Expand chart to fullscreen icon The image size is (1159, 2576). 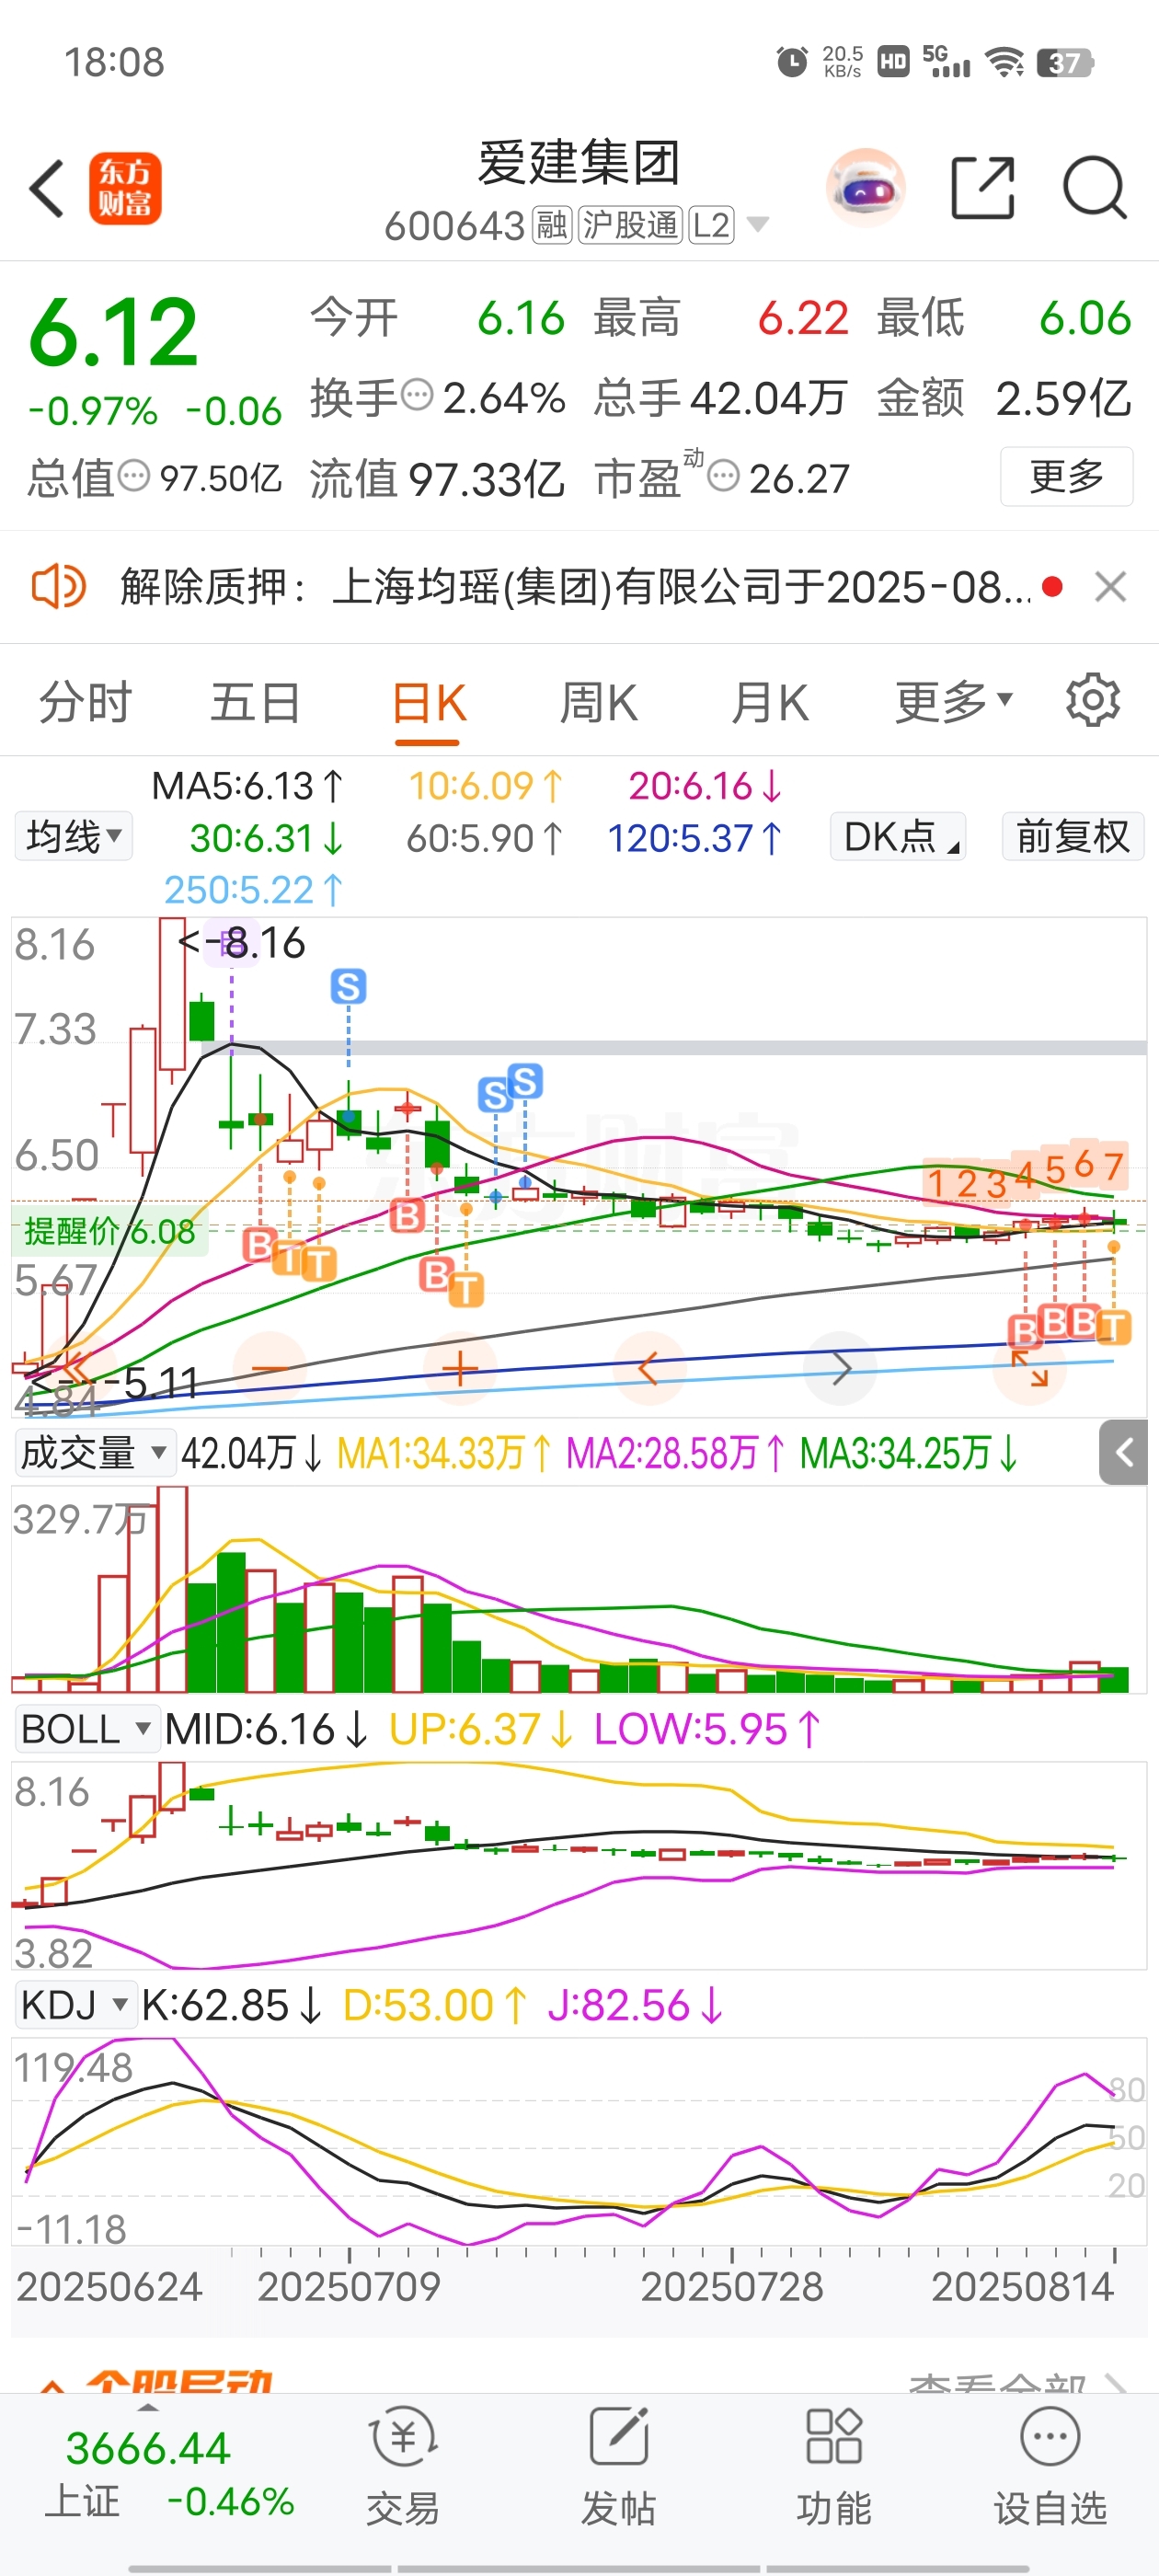[x=1030, y=1368]
